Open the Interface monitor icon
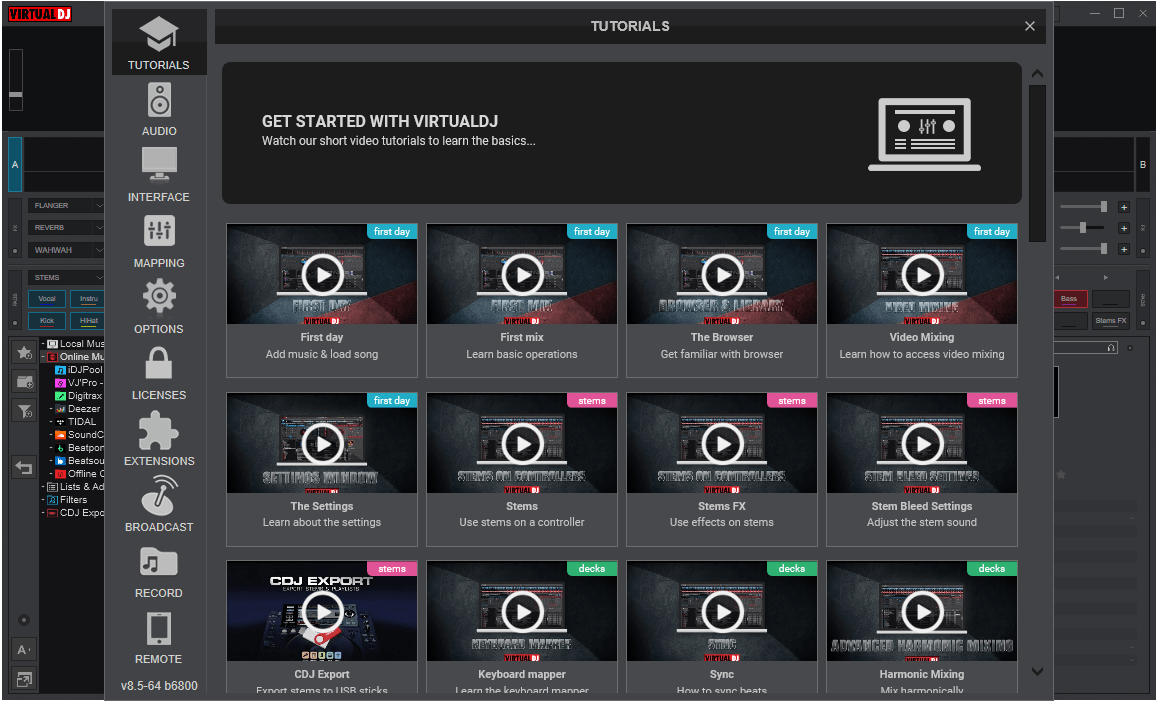This screenshot has height=701, width=1157. 159,165
